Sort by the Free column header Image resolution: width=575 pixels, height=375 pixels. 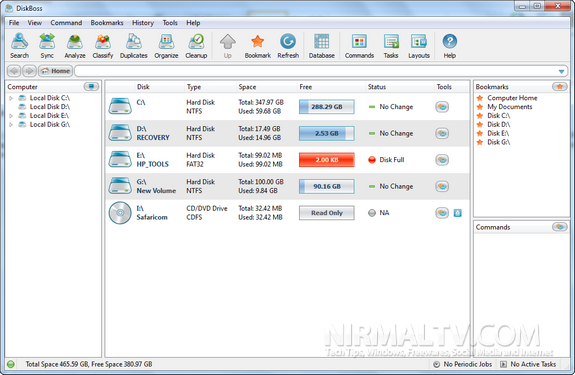pyautogui.click(x=305, y=87)
